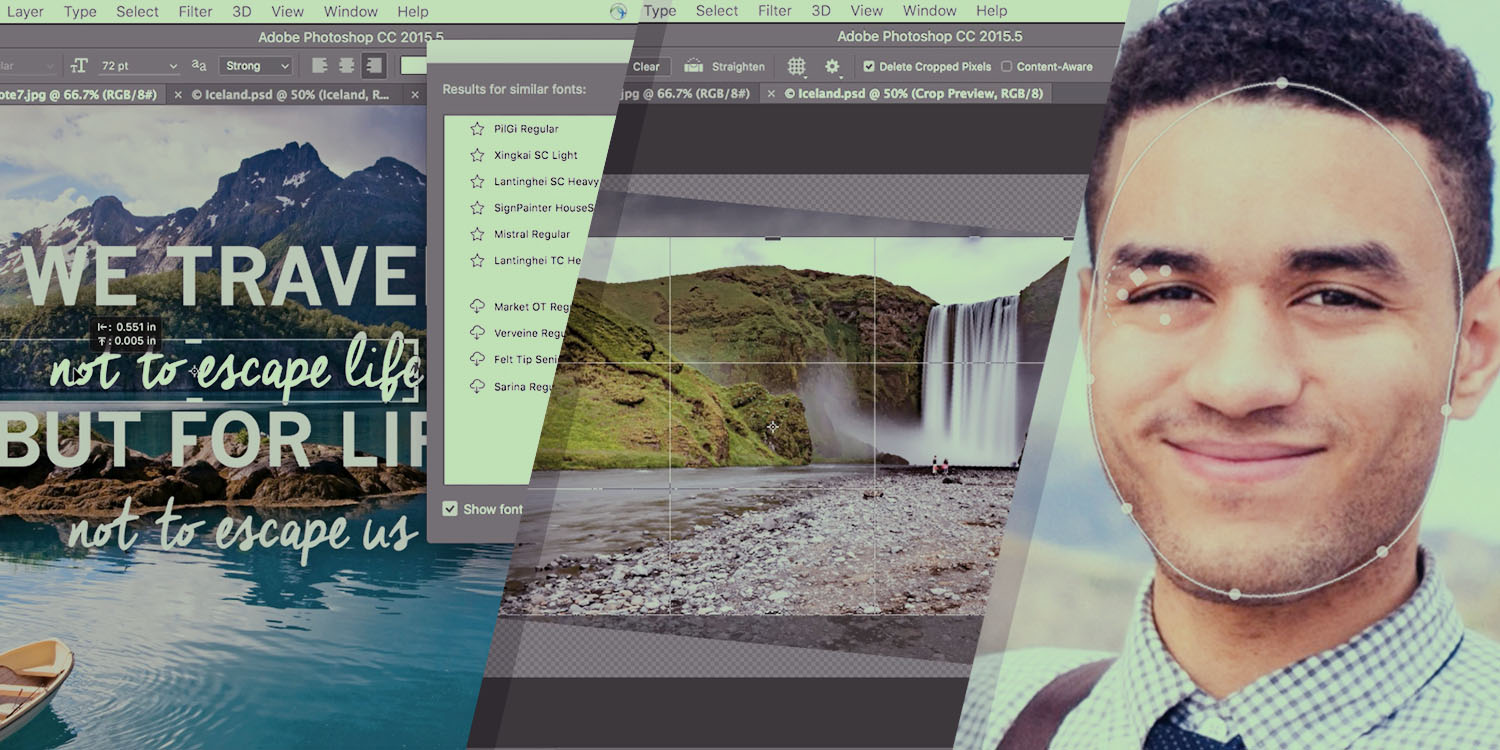The height and width of the screenshot is (750, 1500).
Task: Open the crop overlay grid options
Action: [x=796, y=66]
